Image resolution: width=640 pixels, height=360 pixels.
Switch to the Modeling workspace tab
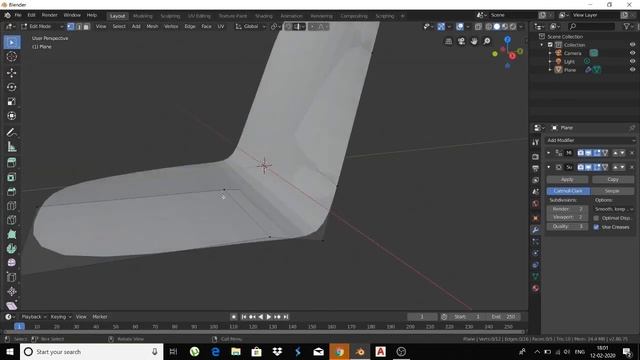(x=142, y=16)
